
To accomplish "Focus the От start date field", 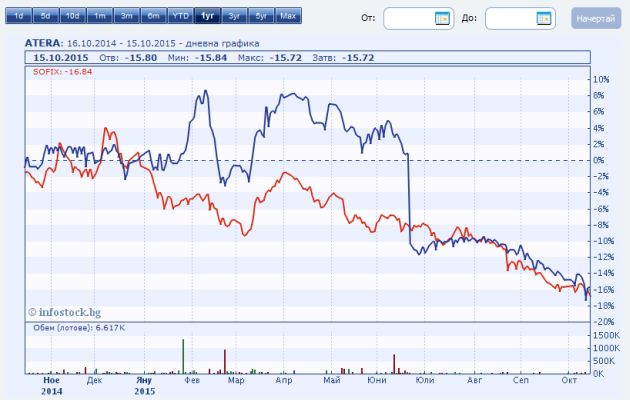I will (x=419, y=18).
